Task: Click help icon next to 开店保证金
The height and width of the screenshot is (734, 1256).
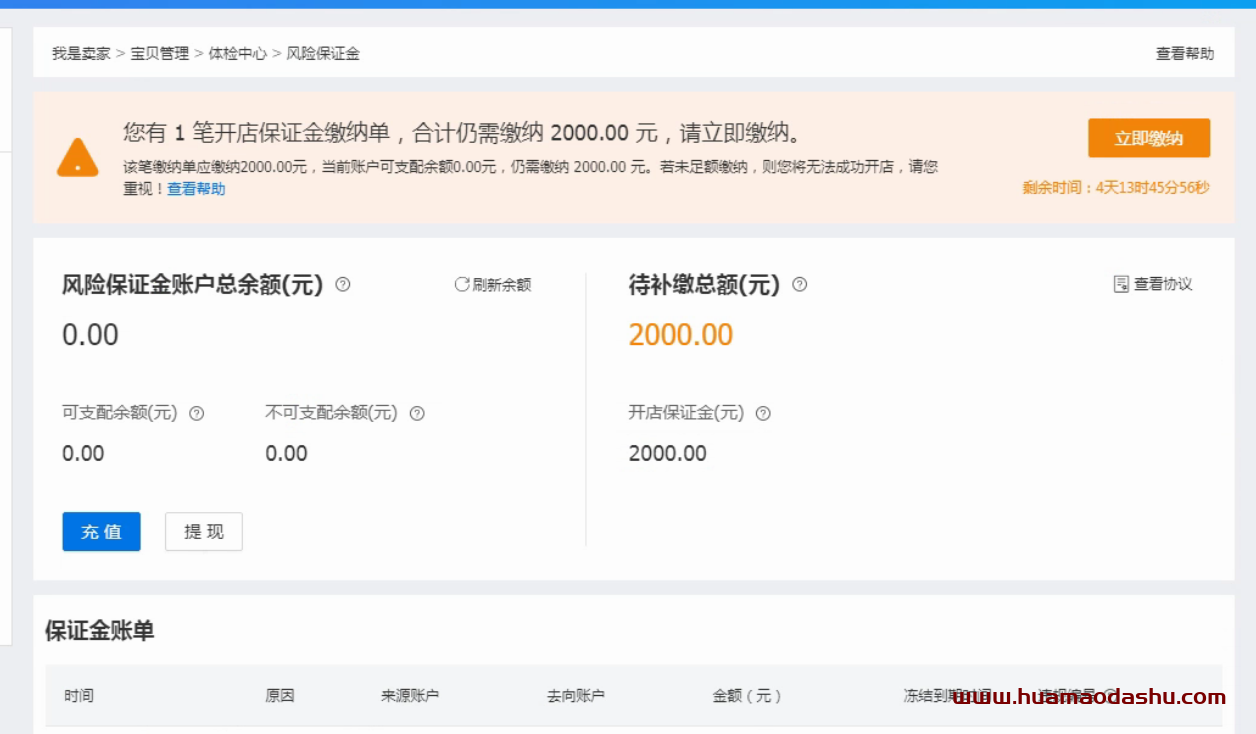Action: pos(763,413)
